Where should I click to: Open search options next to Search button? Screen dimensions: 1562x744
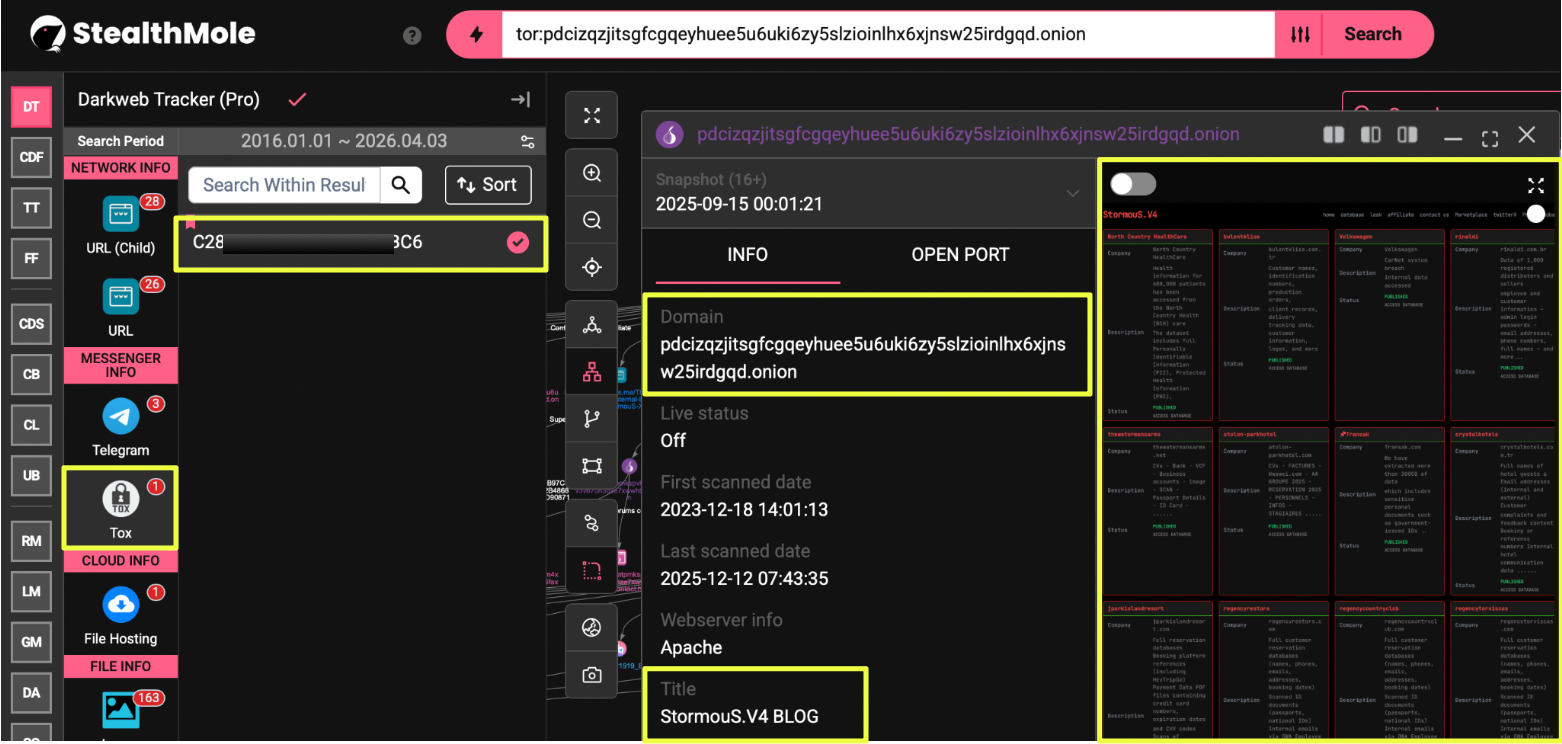coord(1299,35)
